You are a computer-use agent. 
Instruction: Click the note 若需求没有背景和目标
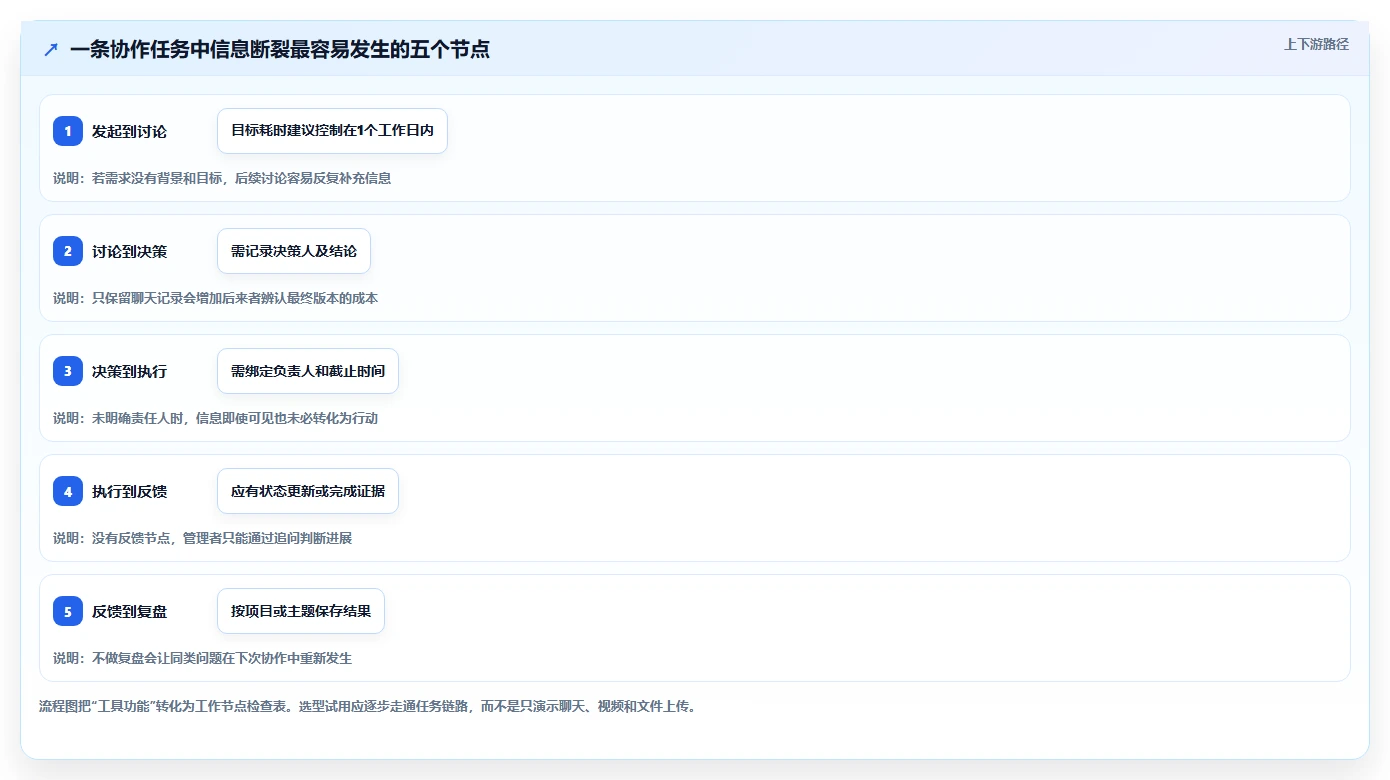click(222, 178)
